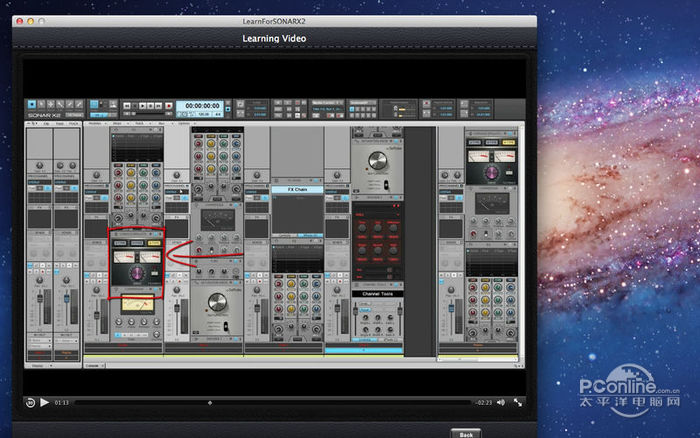The width and height of the screenshot is (700, 438).
Task: Click the second channel strip's volume fader
Action: pyautogui.click(x=67, y=297)
